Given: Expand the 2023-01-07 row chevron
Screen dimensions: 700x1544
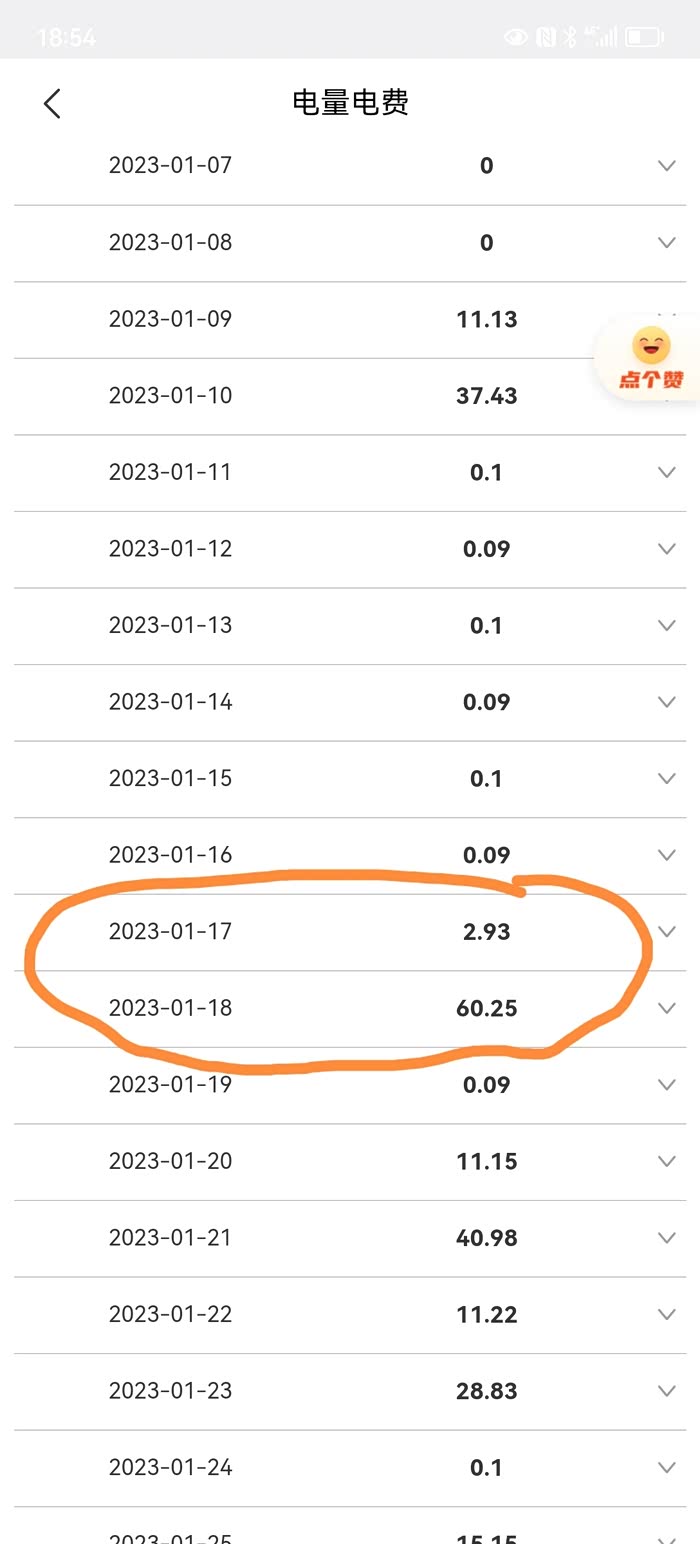Looking at the screenshot, I should 667,166.
